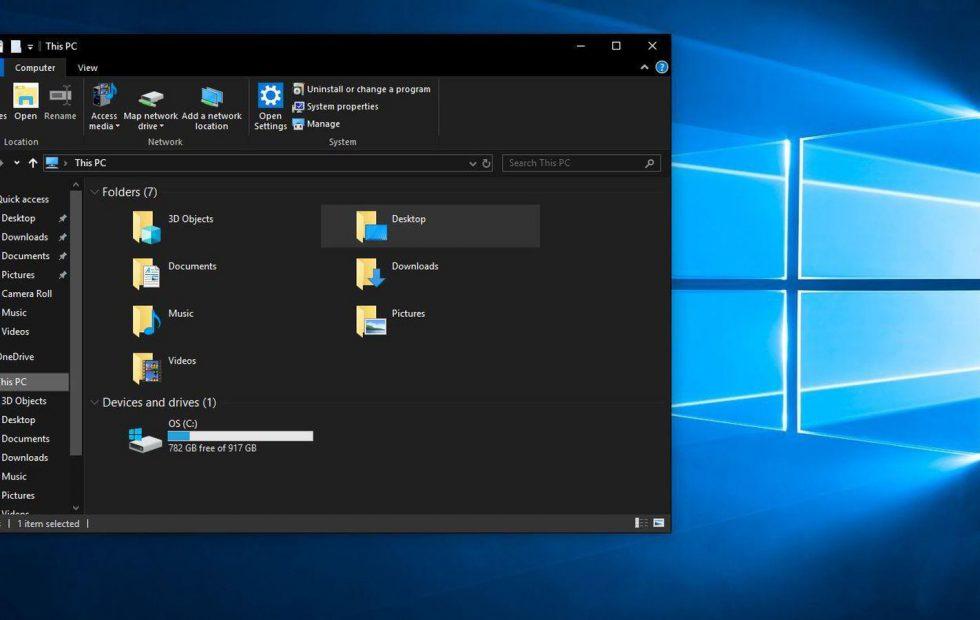Viewport: 980px width, 620px height.
Task: Select the Pictures folder icon in main pane
Action: [370, 321]
